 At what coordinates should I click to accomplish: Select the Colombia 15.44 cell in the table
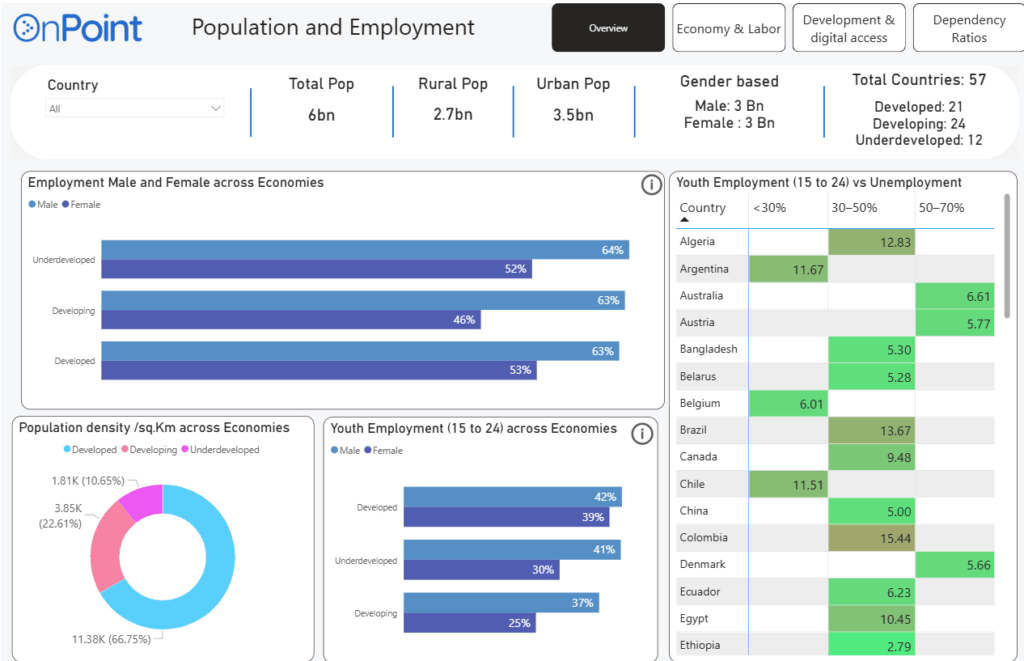tap(871, 538)
